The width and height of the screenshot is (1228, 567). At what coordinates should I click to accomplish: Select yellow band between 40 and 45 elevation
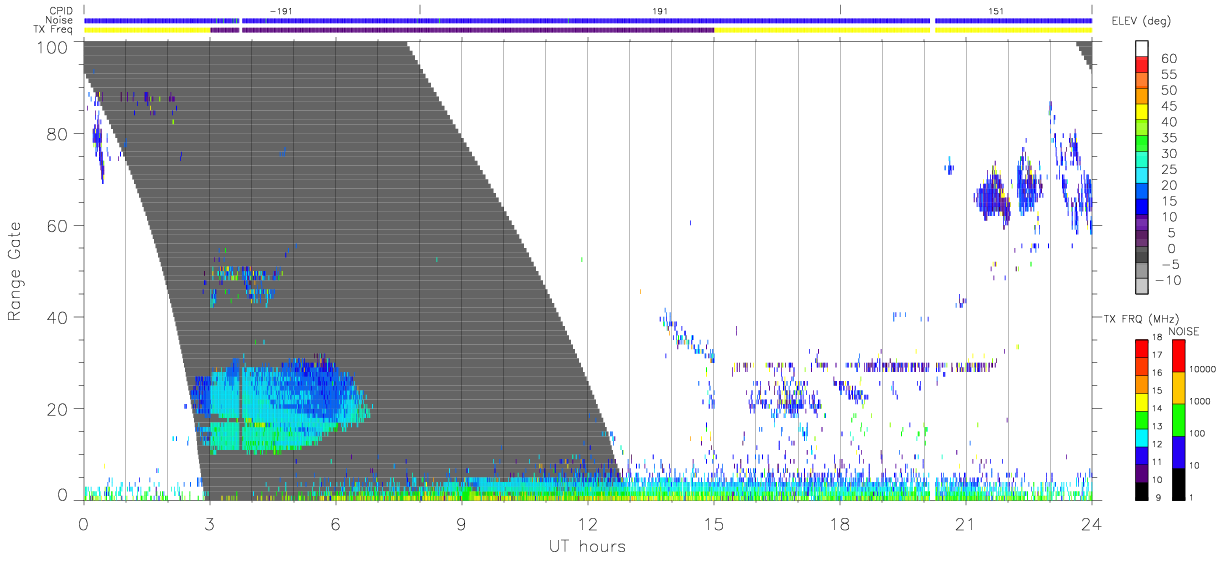[x=1142, y=114]
